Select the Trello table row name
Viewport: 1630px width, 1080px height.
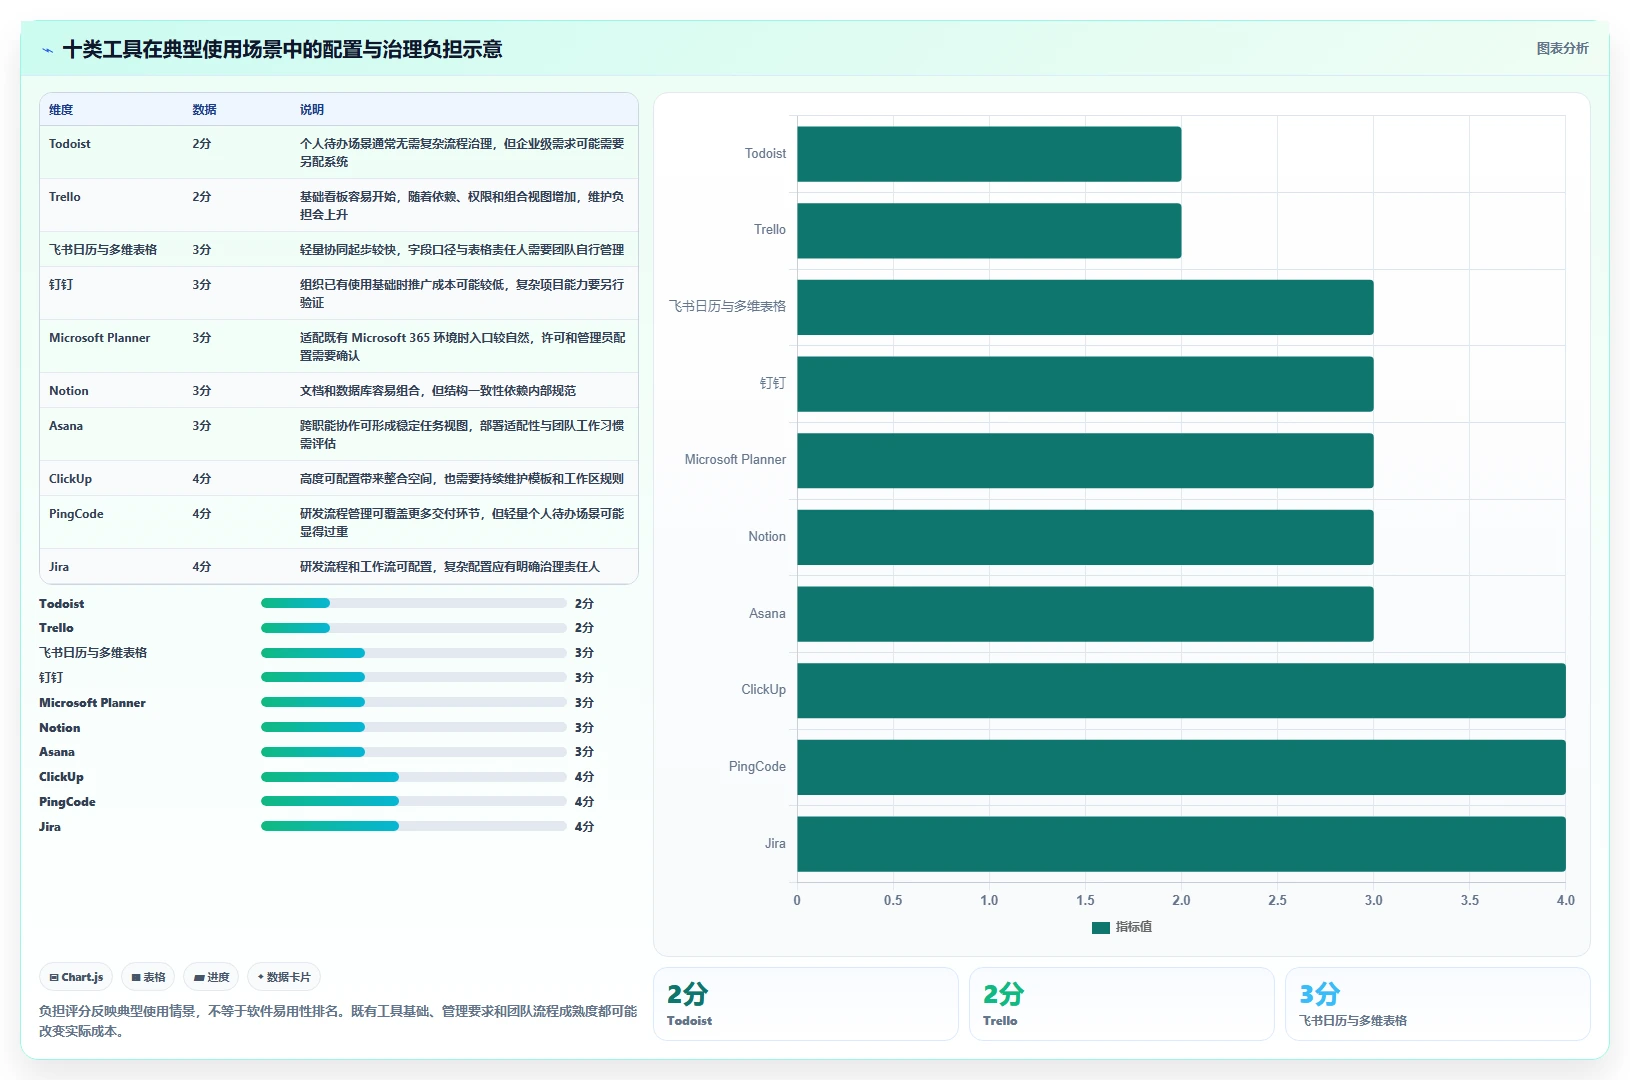point(65,197)
